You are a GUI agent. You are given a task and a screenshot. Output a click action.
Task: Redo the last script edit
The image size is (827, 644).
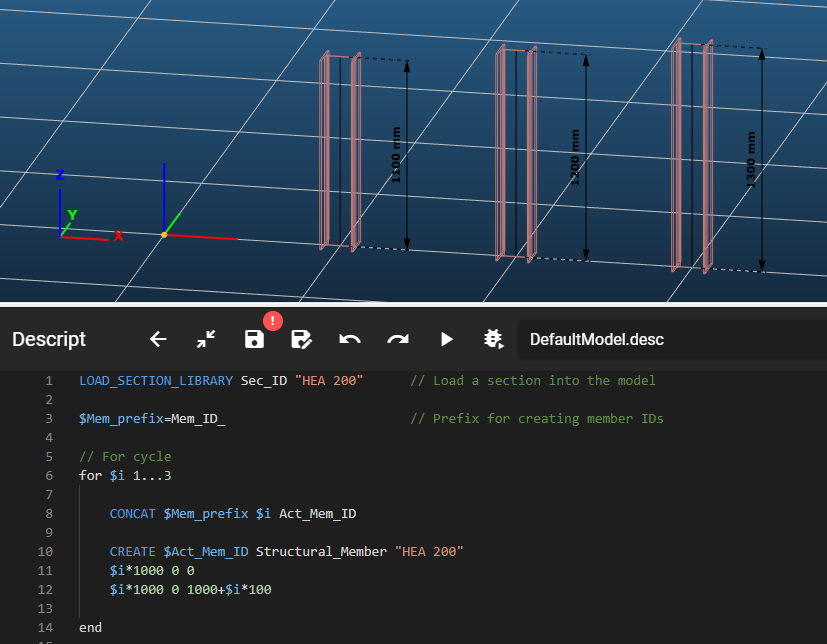(398, 339)
